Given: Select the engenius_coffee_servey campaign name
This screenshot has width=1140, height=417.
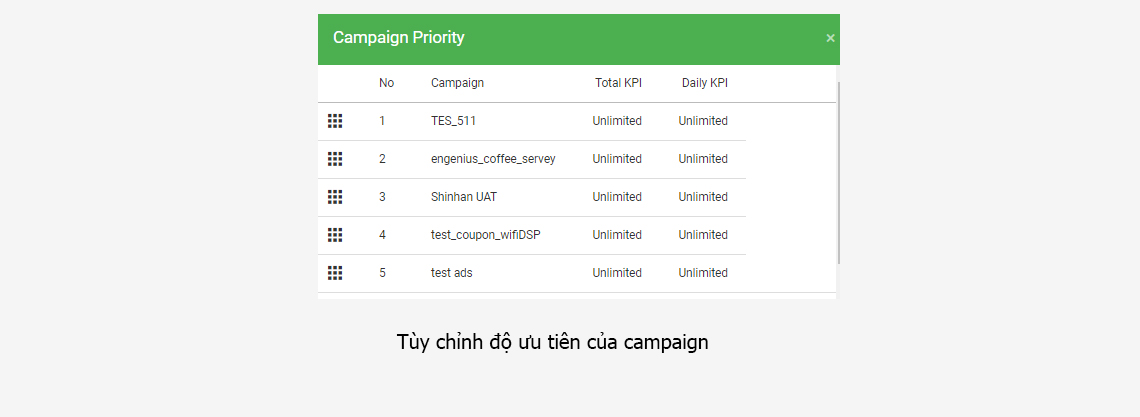Looking at the screenshot, I should coord(493,159).
